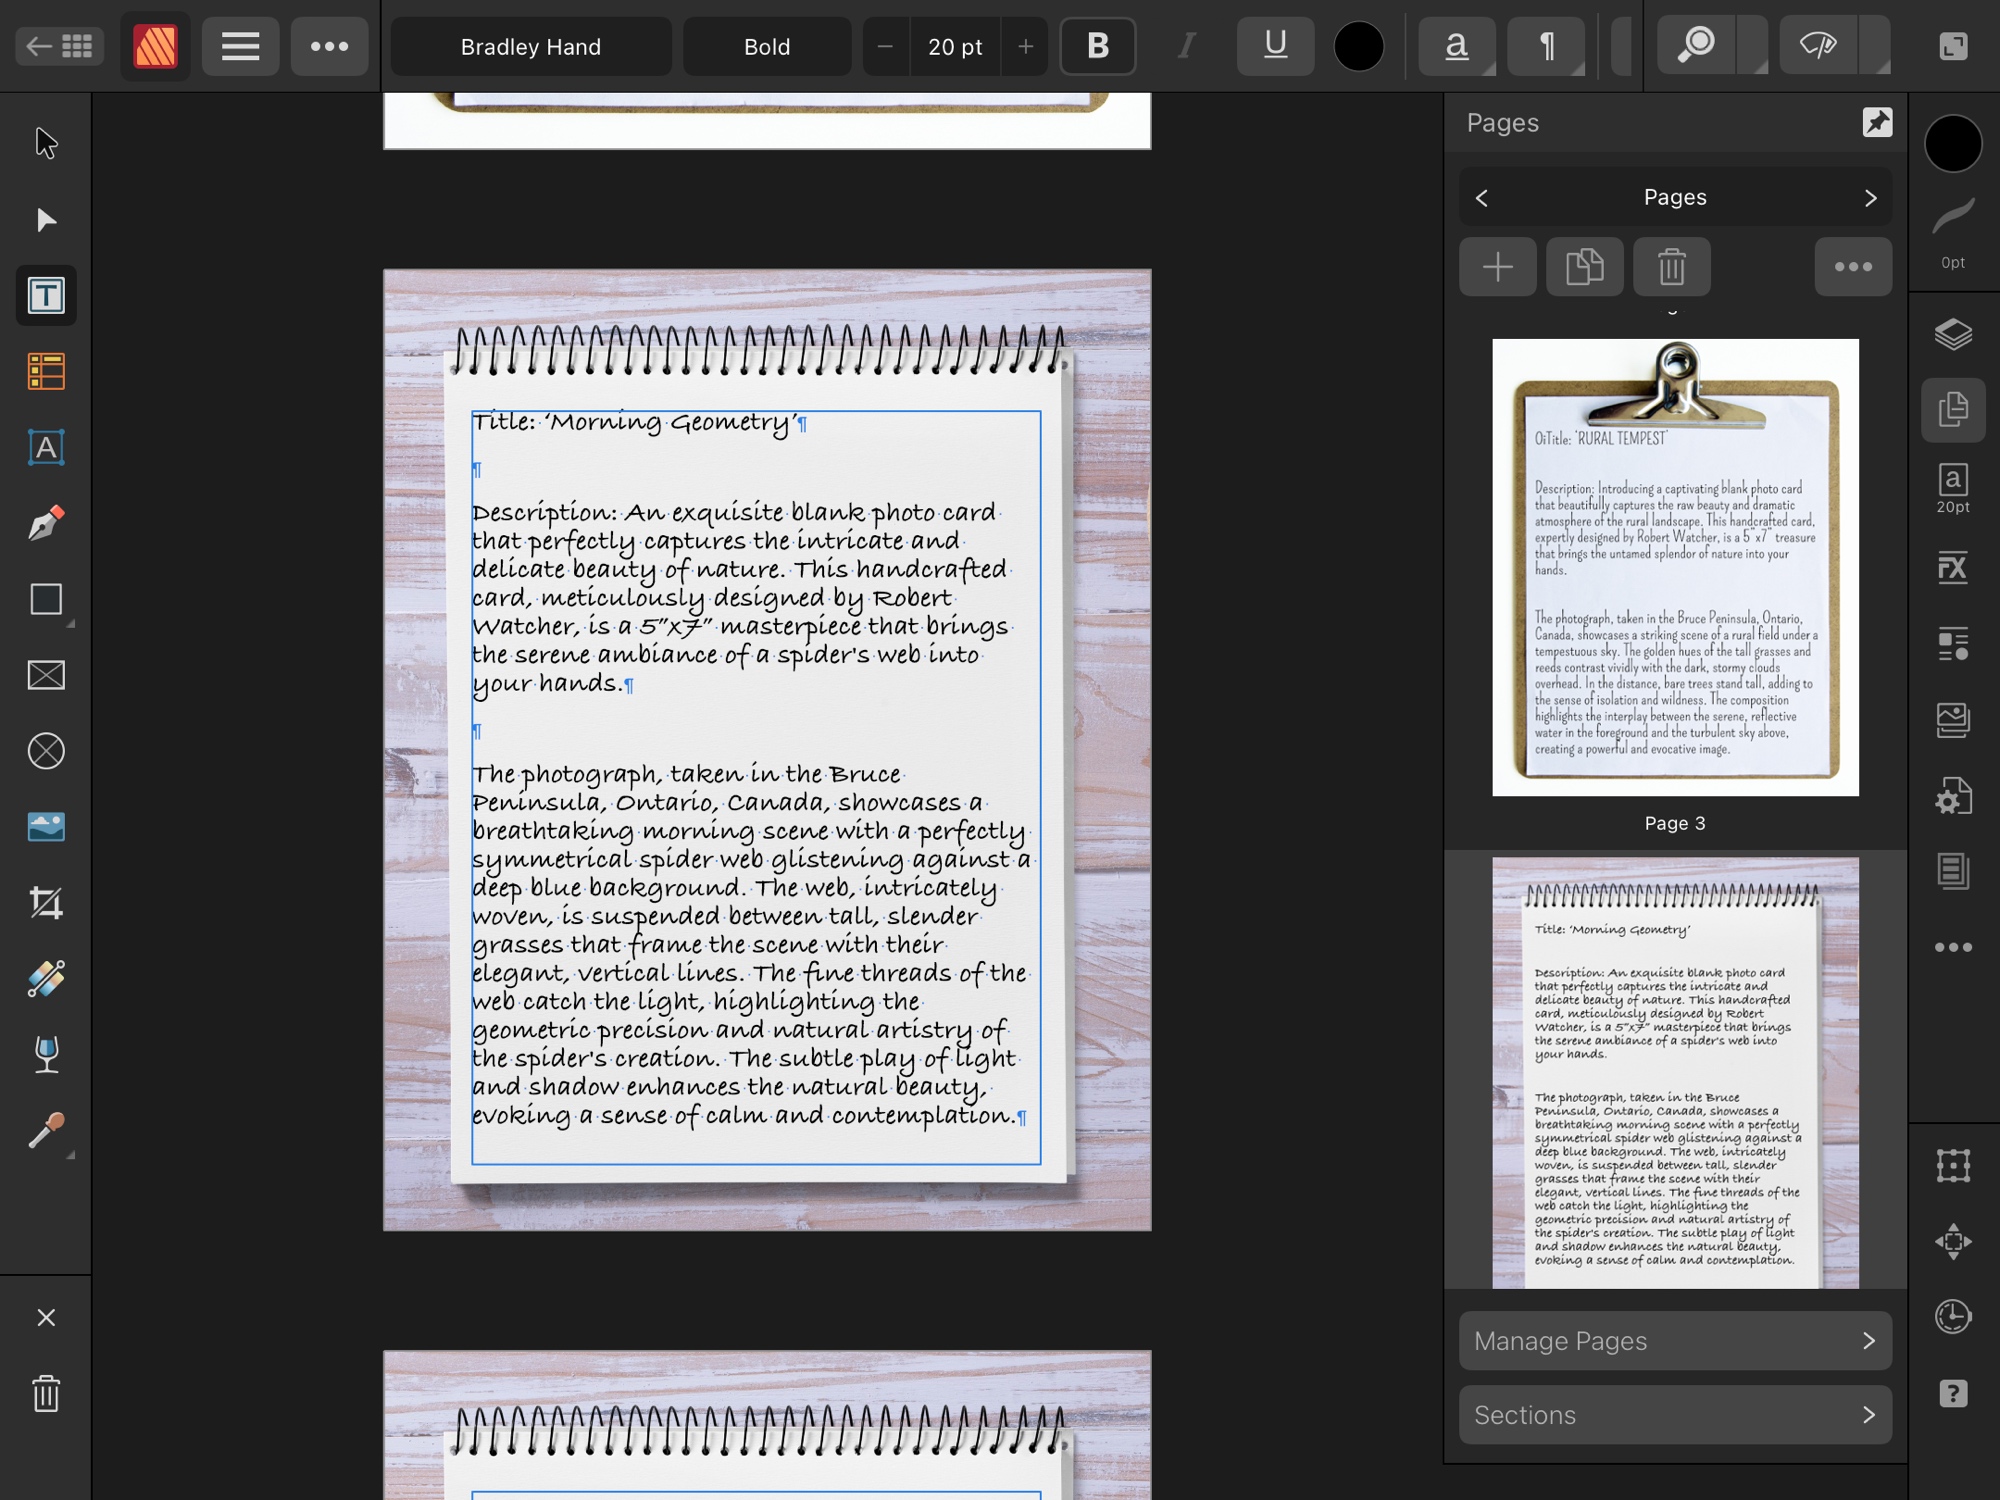Decrease font size with minus button
Viewport: 2000px width, 1500px height.
(885, 46)
